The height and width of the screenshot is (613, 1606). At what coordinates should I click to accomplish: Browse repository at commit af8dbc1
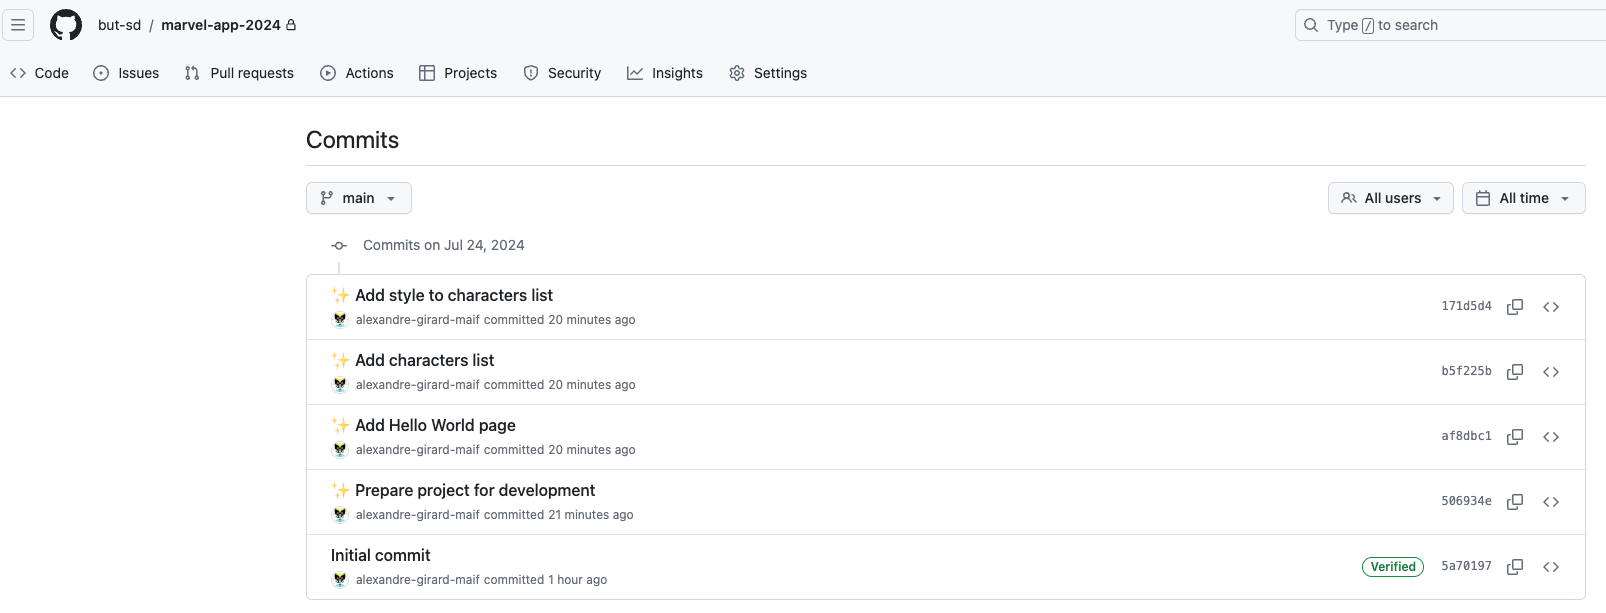(1551, 437)
